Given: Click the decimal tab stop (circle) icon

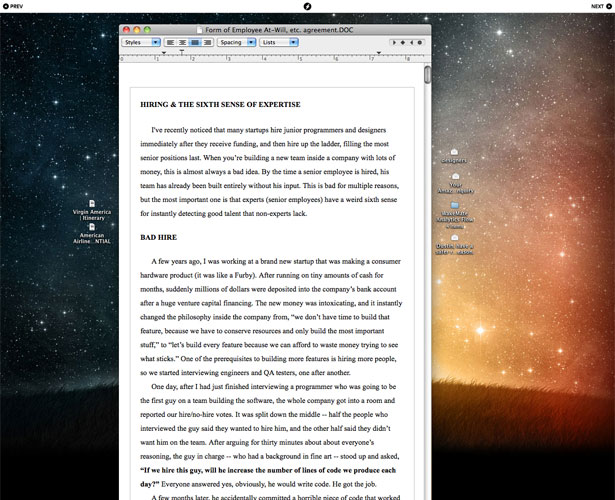Looking at the screenshot, I should [420, 42].
